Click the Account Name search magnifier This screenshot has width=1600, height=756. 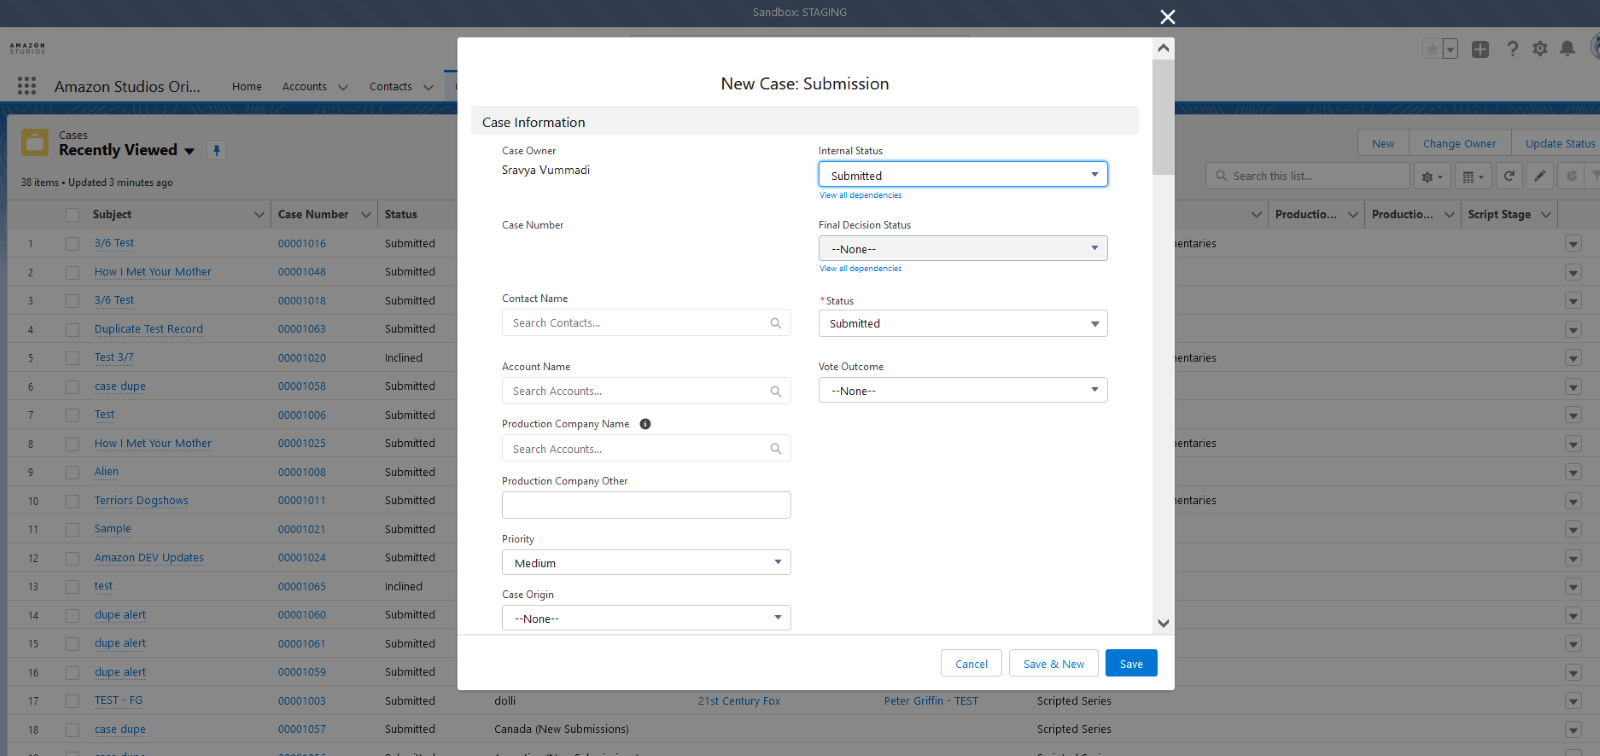(x=775, y=391)
